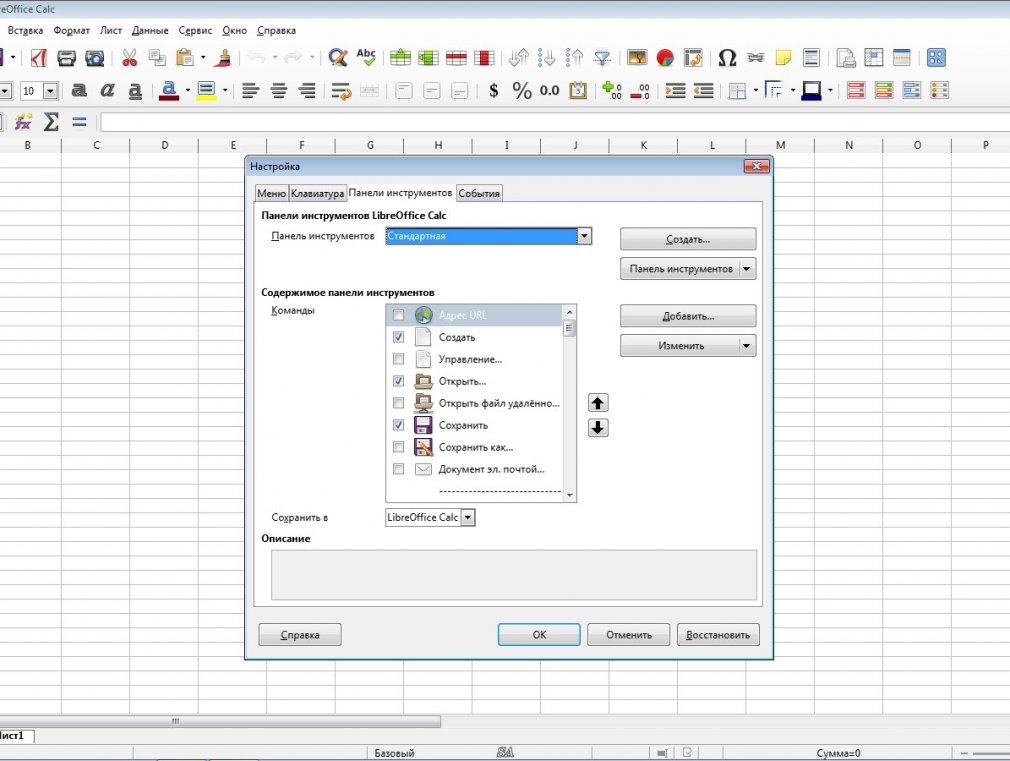
Task: Run the Abc spelling check icon
Action: click(367, 58)
